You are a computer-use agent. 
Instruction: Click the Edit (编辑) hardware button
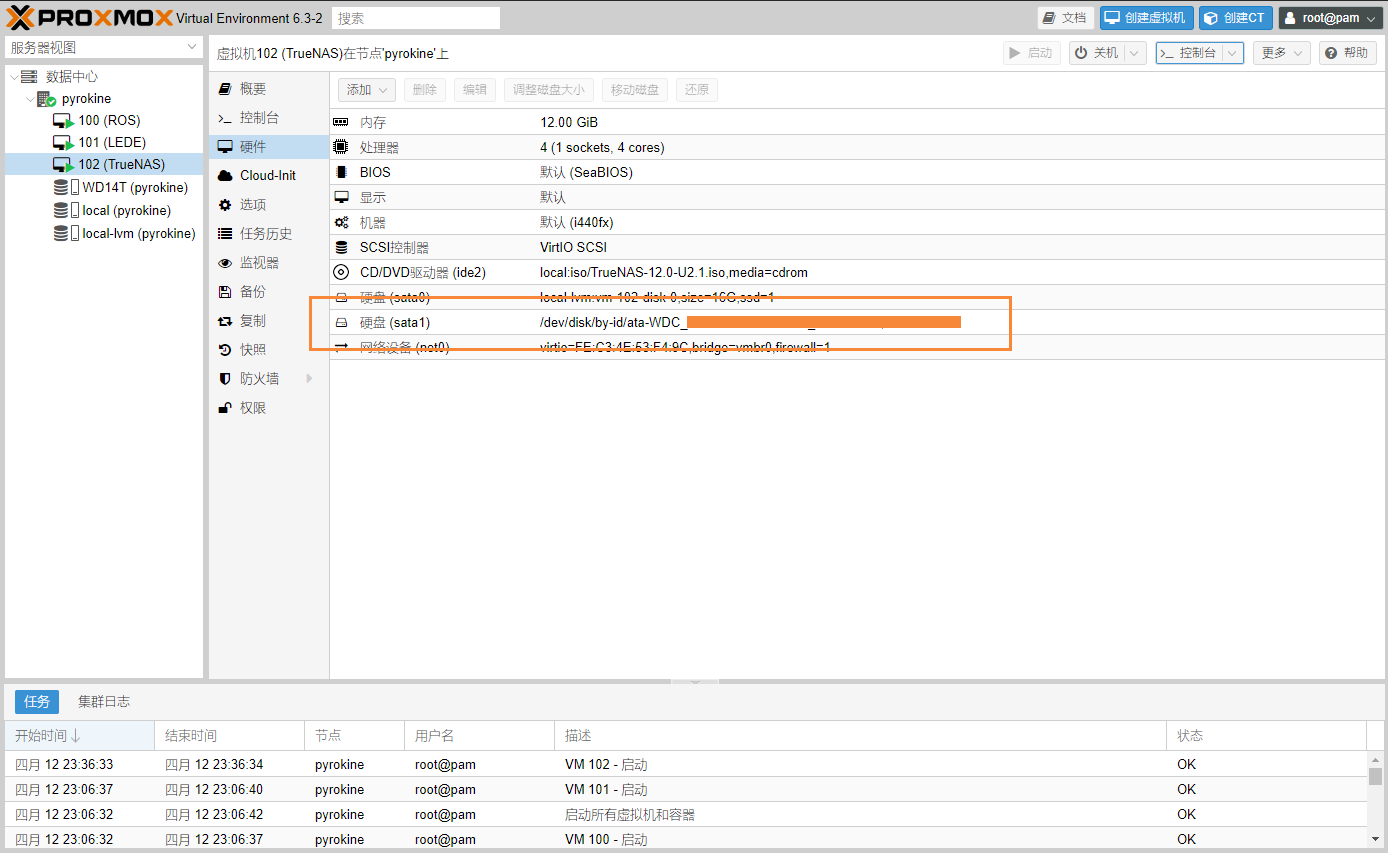(475, 90)
